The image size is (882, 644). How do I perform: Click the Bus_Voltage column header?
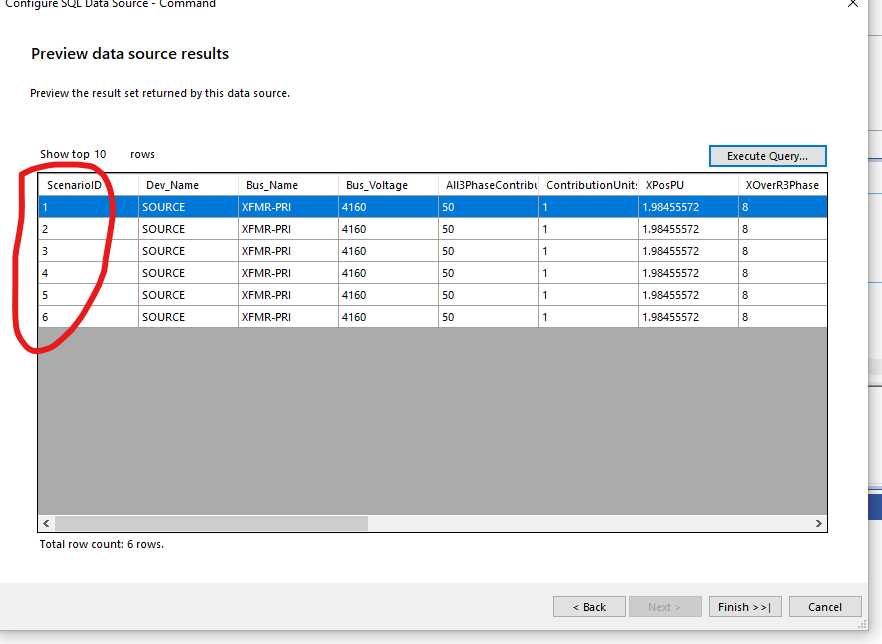[x=376, y=185]
